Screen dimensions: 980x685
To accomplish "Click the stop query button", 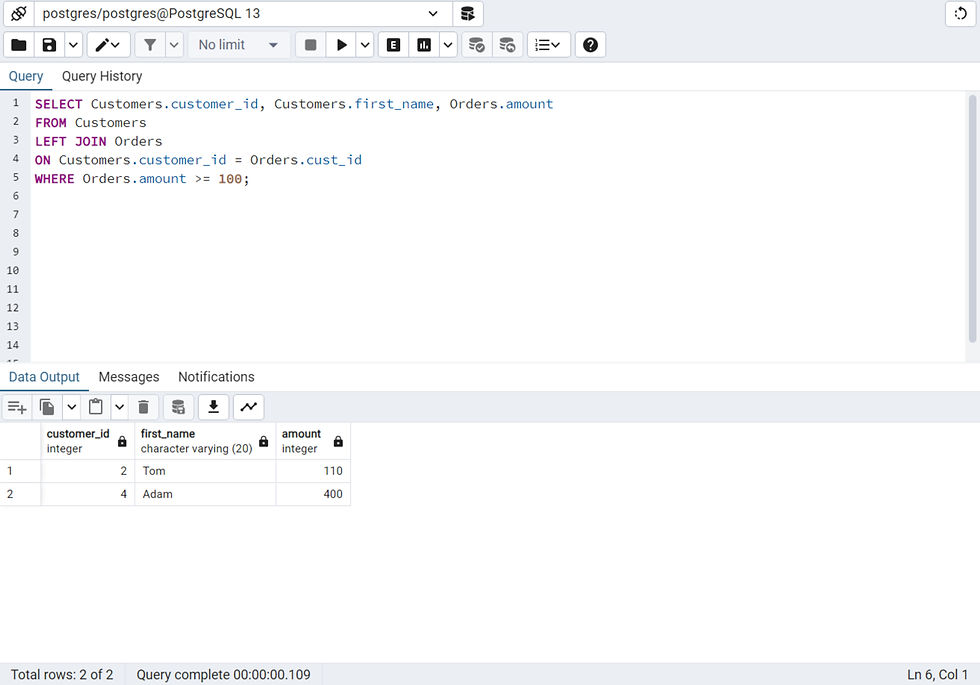I will tap(310, 44).
